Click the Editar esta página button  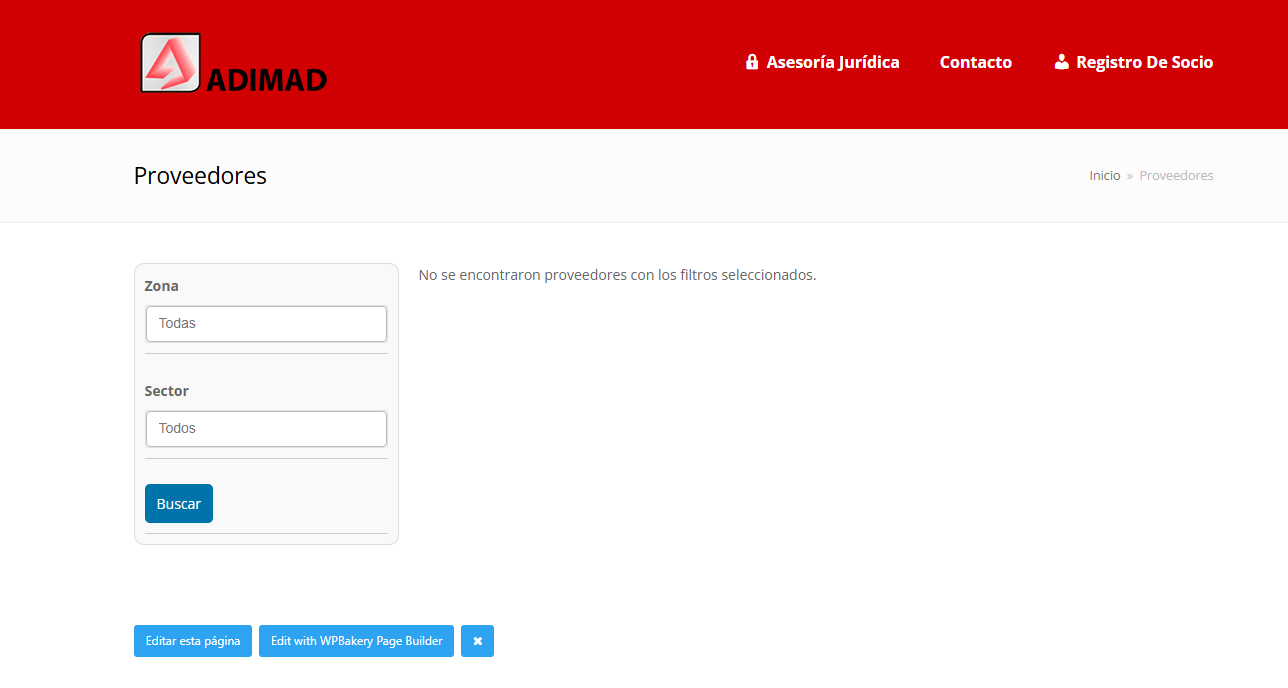[x=193, y=641]
